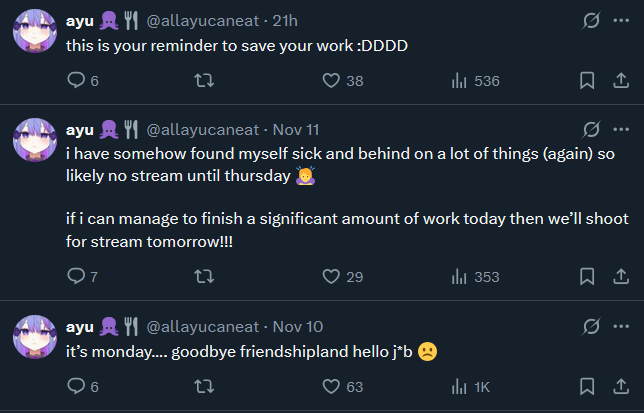Viewport: 644px width, 413px height.
Task: View analytics of the 536-view tweet
Action: (460, 81)
